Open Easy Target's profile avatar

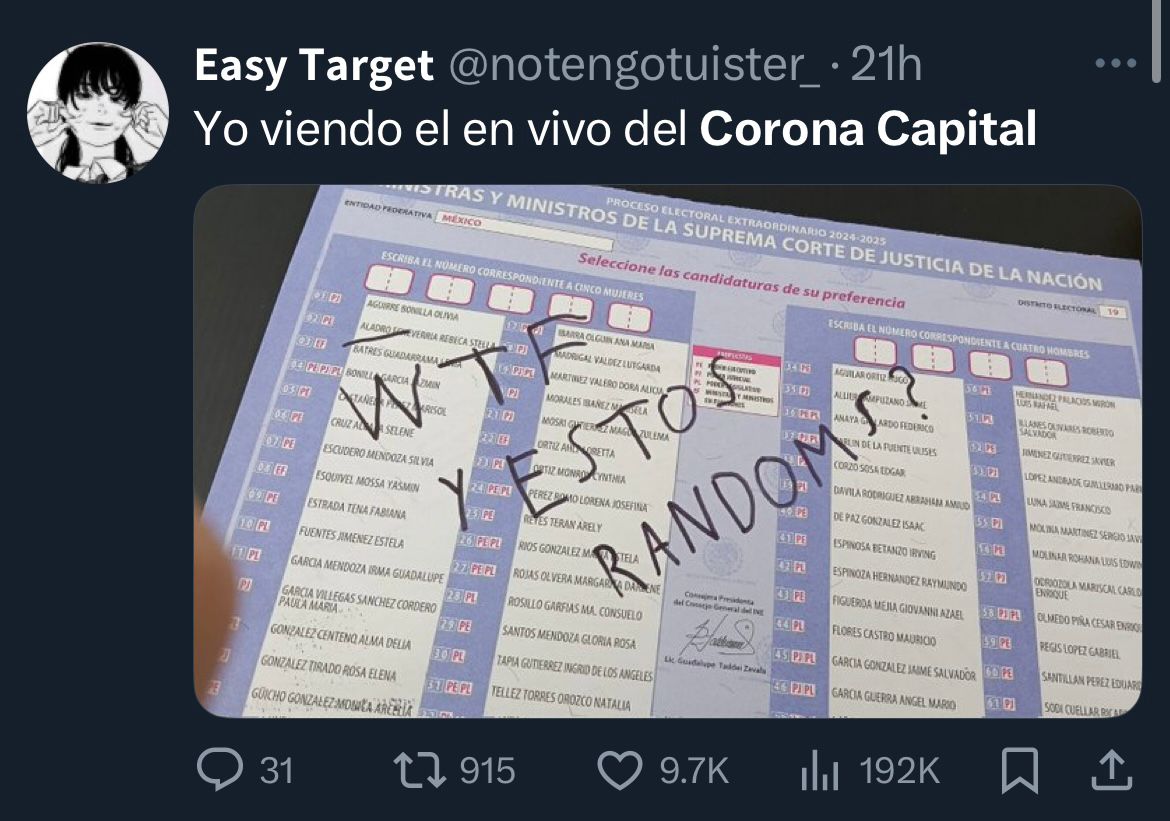coord(98,113)
